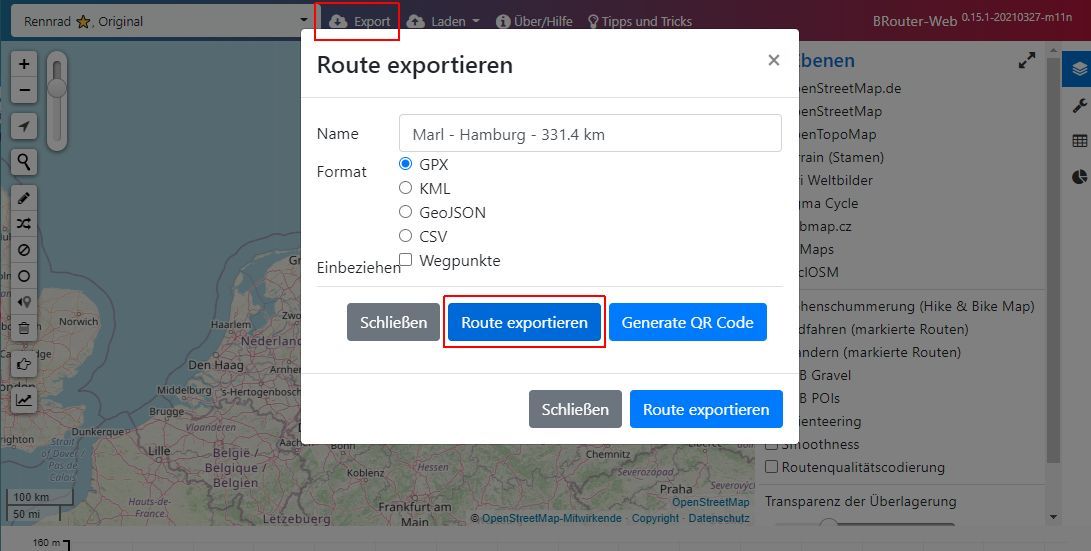Open the map search magnifier tool
1091x551 pixels.
[x=24, y=161]
